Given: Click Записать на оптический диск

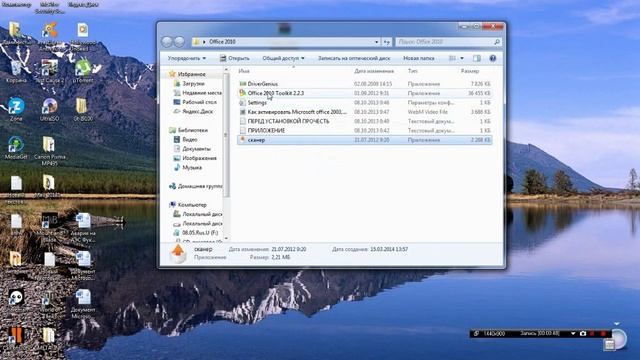Looking at the screenshot, I should click(354, 58).
